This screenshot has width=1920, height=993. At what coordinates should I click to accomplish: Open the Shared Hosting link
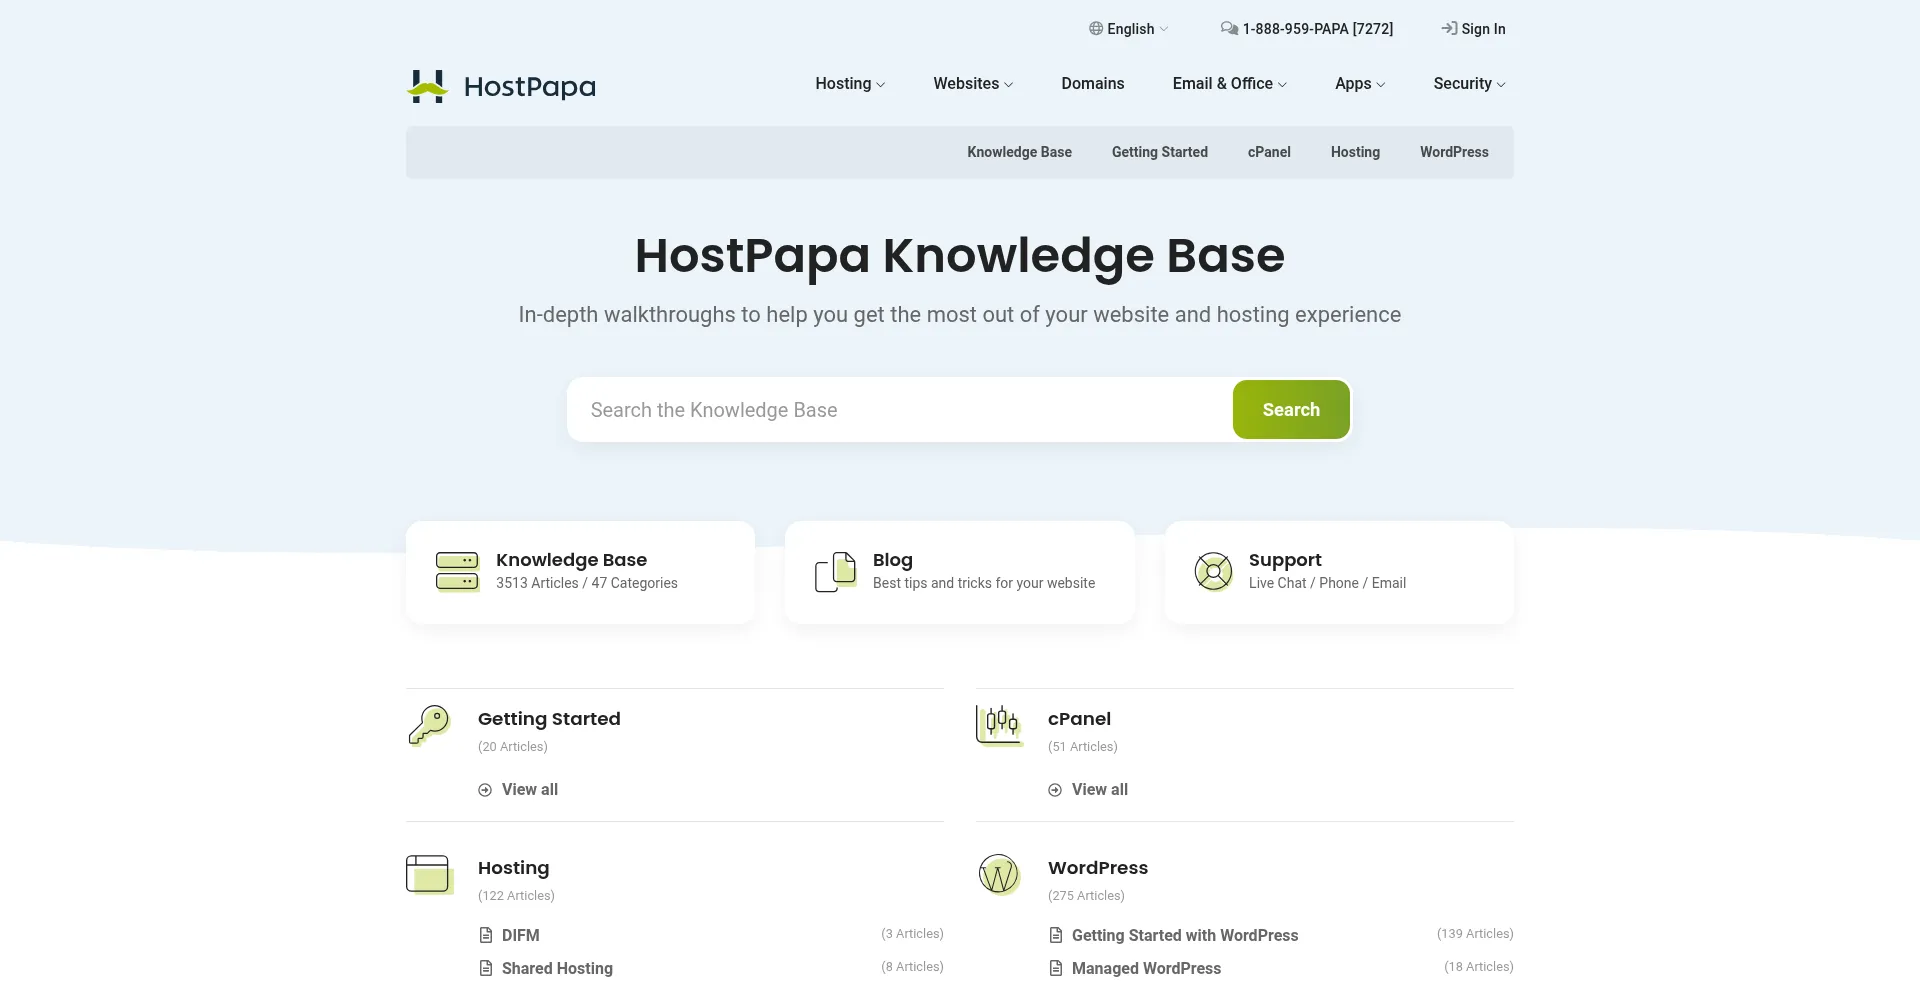pyautogui.click(x=556, y=968)
